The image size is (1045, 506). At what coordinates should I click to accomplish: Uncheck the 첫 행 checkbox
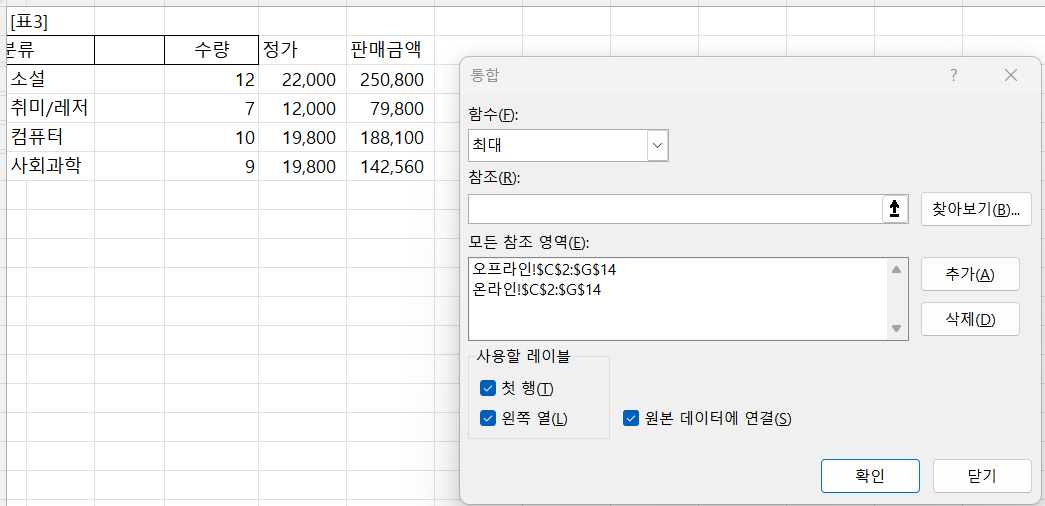[x=488, y=388]
